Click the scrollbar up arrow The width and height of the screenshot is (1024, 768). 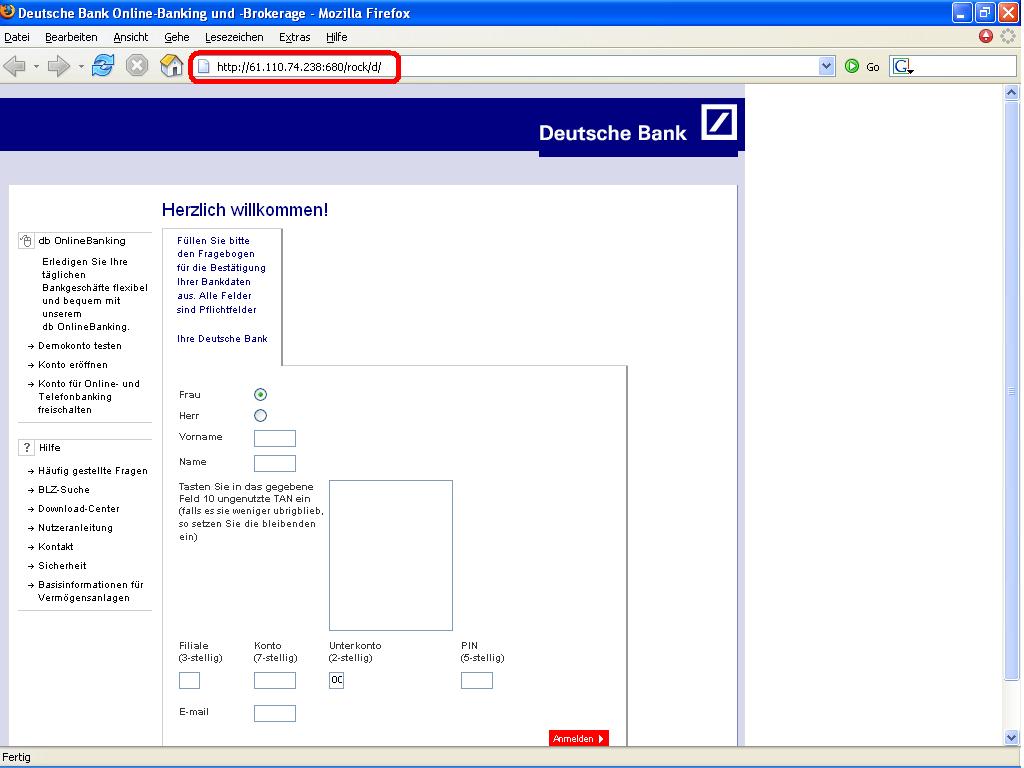click(1012, 92)
